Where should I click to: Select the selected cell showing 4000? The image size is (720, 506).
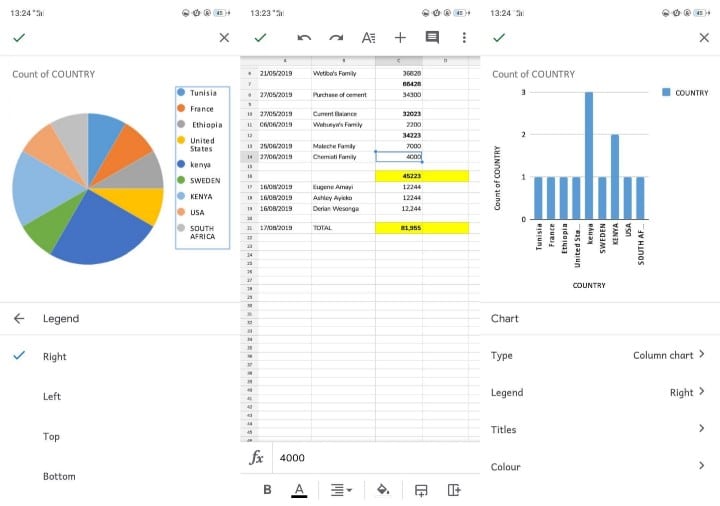click(399, 157)
